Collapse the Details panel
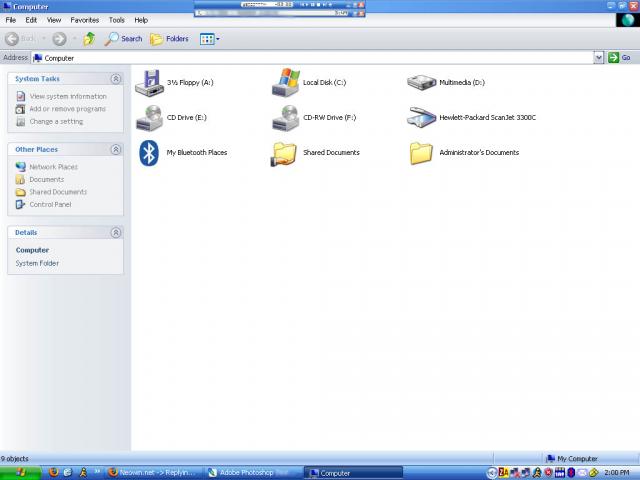Image resolution: width=640 pixels, height=480 pixels. click(116, 232)
